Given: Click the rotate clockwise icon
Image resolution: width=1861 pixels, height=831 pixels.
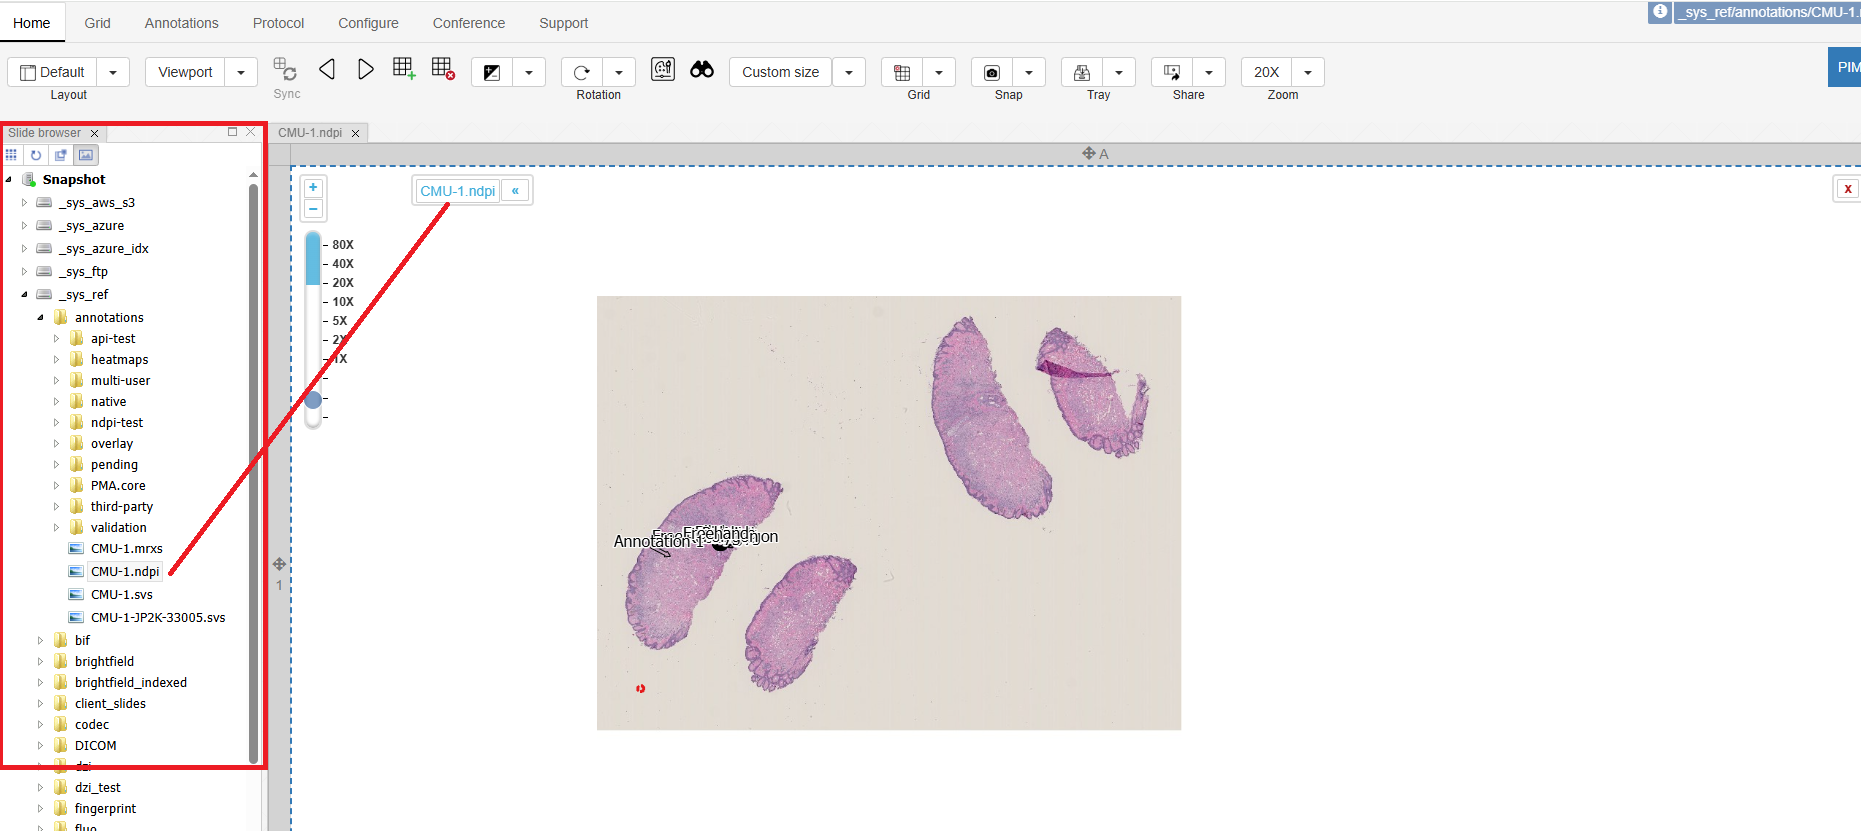Looking at the screenshot, I should (x=582, y=73).
